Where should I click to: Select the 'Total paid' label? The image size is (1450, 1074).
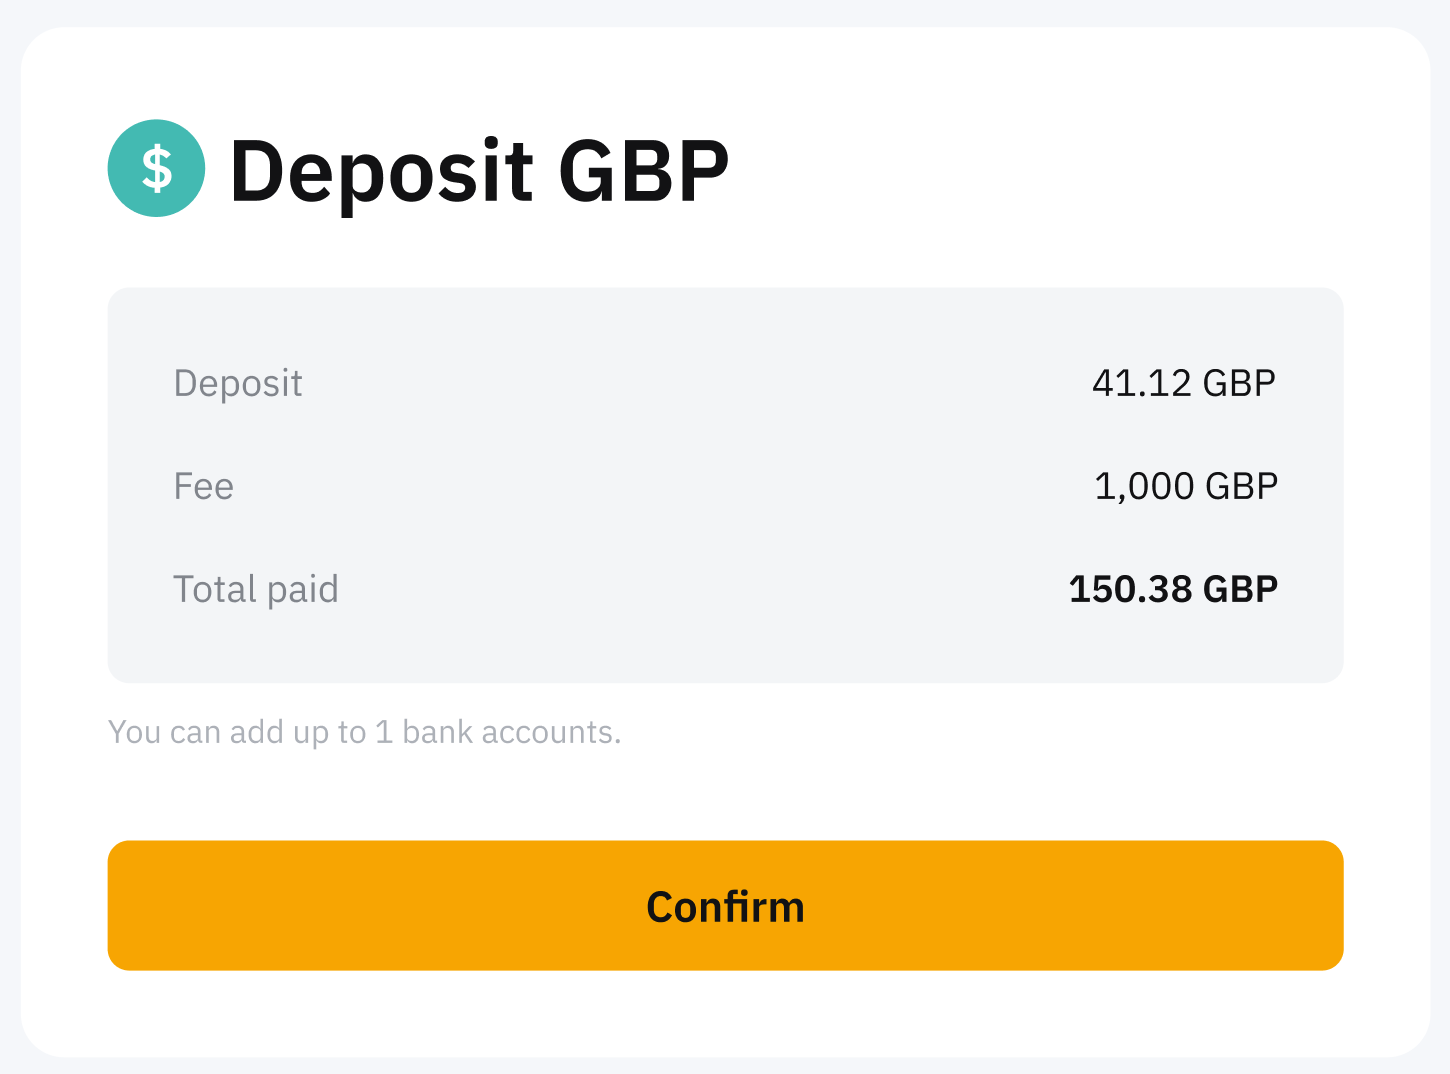[256, 590]
